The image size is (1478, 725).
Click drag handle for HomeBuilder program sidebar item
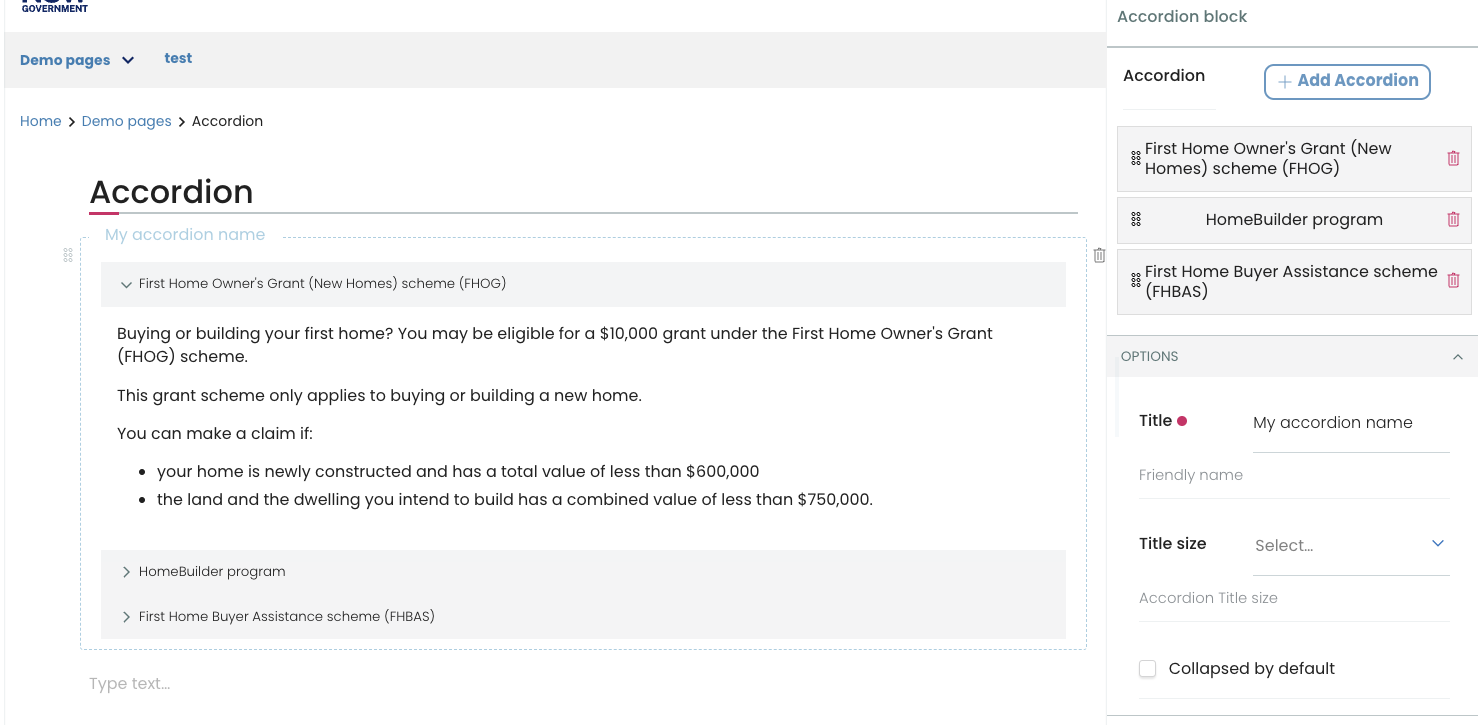pyautogui.click(x=1136, y=220)
